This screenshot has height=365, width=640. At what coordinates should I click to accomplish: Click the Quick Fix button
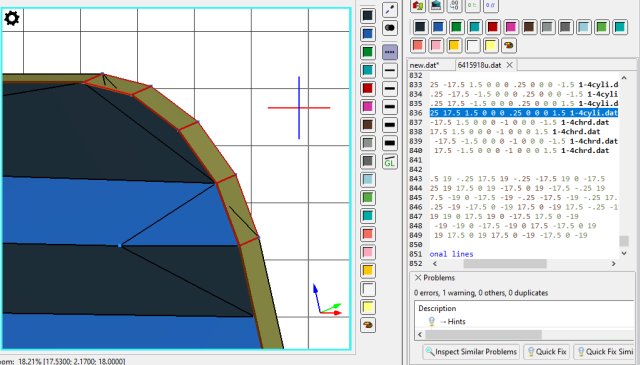coord(547,352)
